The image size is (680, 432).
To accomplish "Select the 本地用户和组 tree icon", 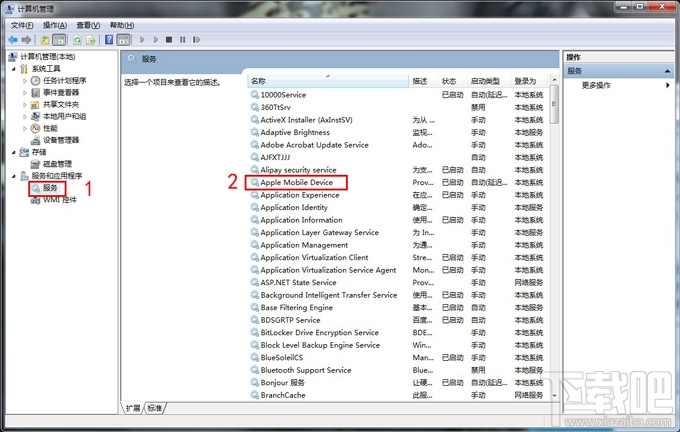I will (36, 116).
